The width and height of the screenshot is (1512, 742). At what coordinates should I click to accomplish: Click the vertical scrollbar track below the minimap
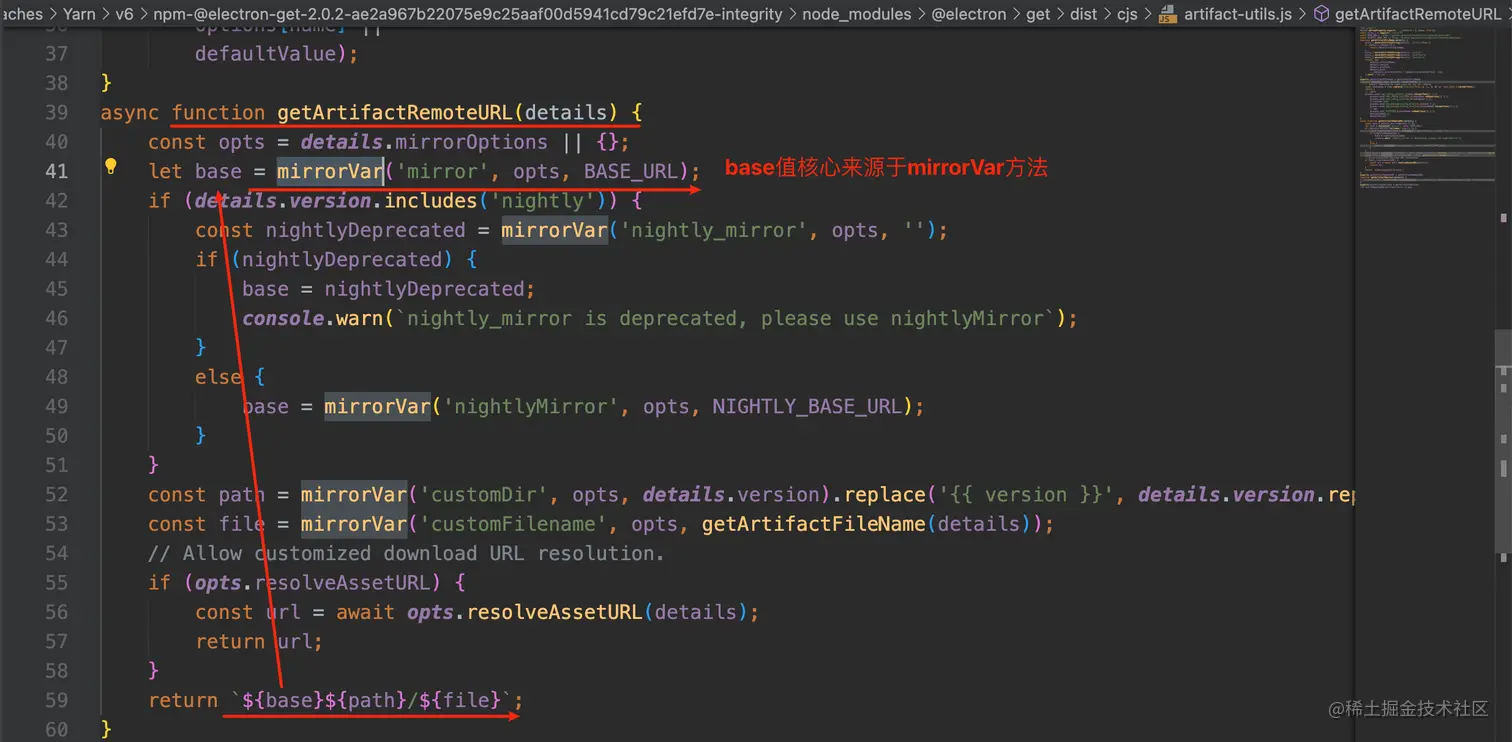tap(1505, 450)
